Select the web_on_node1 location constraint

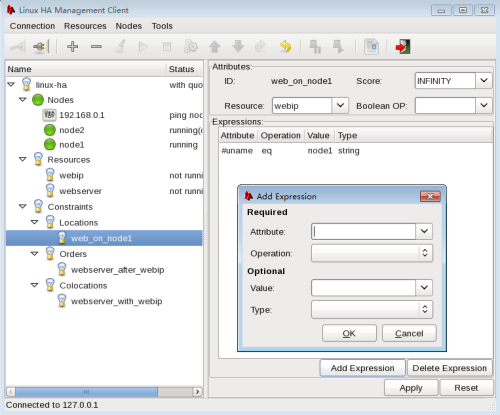[x=104, y=238]
